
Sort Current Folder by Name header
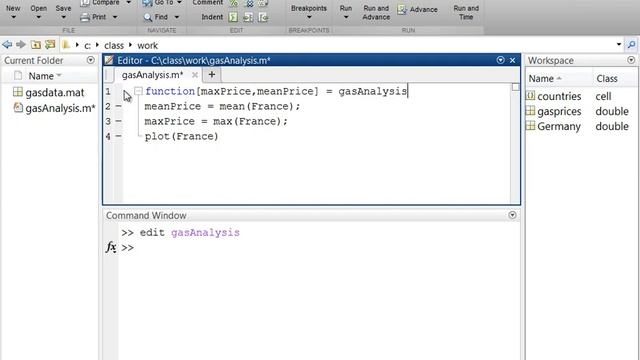pos(41,76)
